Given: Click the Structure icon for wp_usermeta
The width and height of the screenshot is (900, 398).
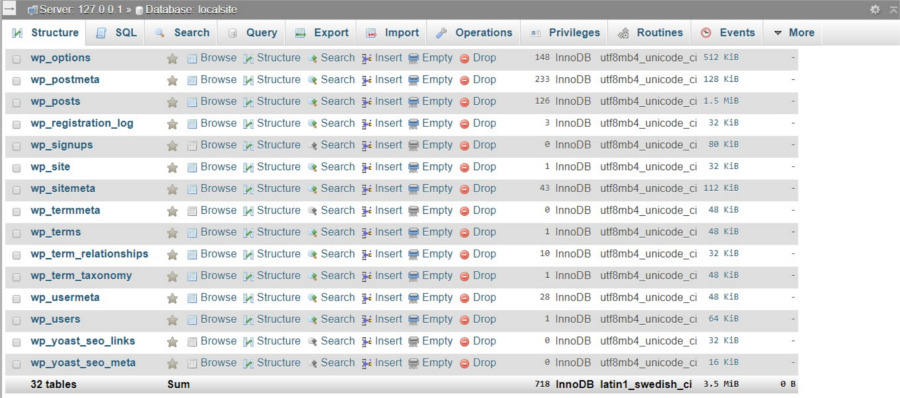Looking at the screenshot, I should tap(248, 298).
